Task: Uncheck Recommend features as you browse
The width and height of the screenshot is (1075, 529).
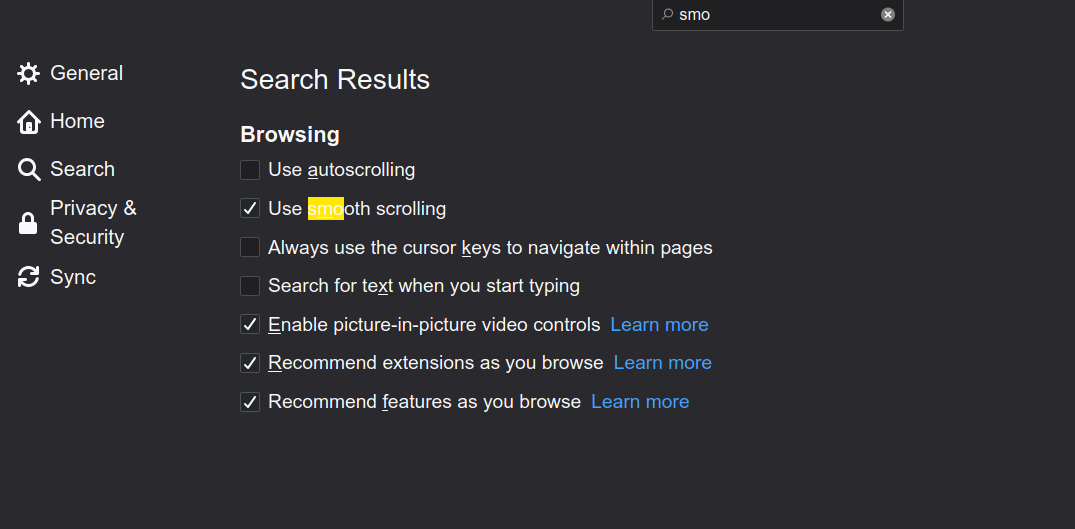Action: [250, 402]
